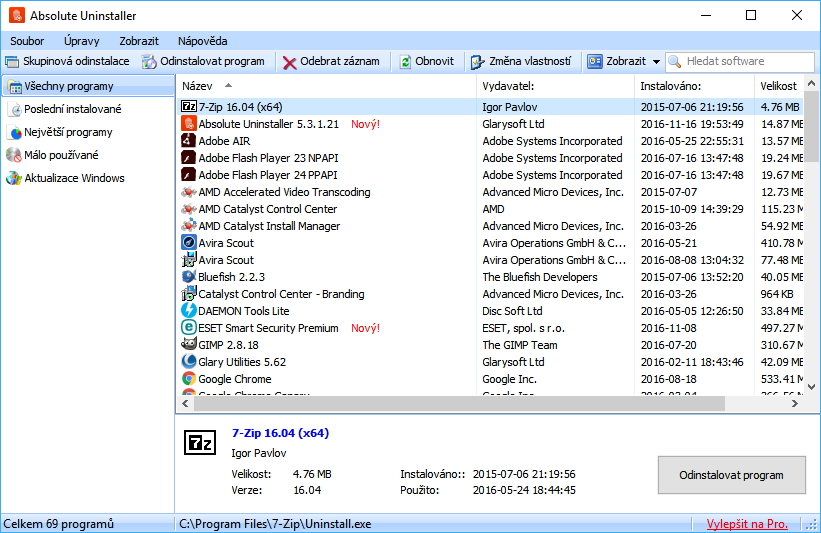Viewport: 821px width, 533px height.
Task: Click the search magnifier icon
Action: click(675, 62)
